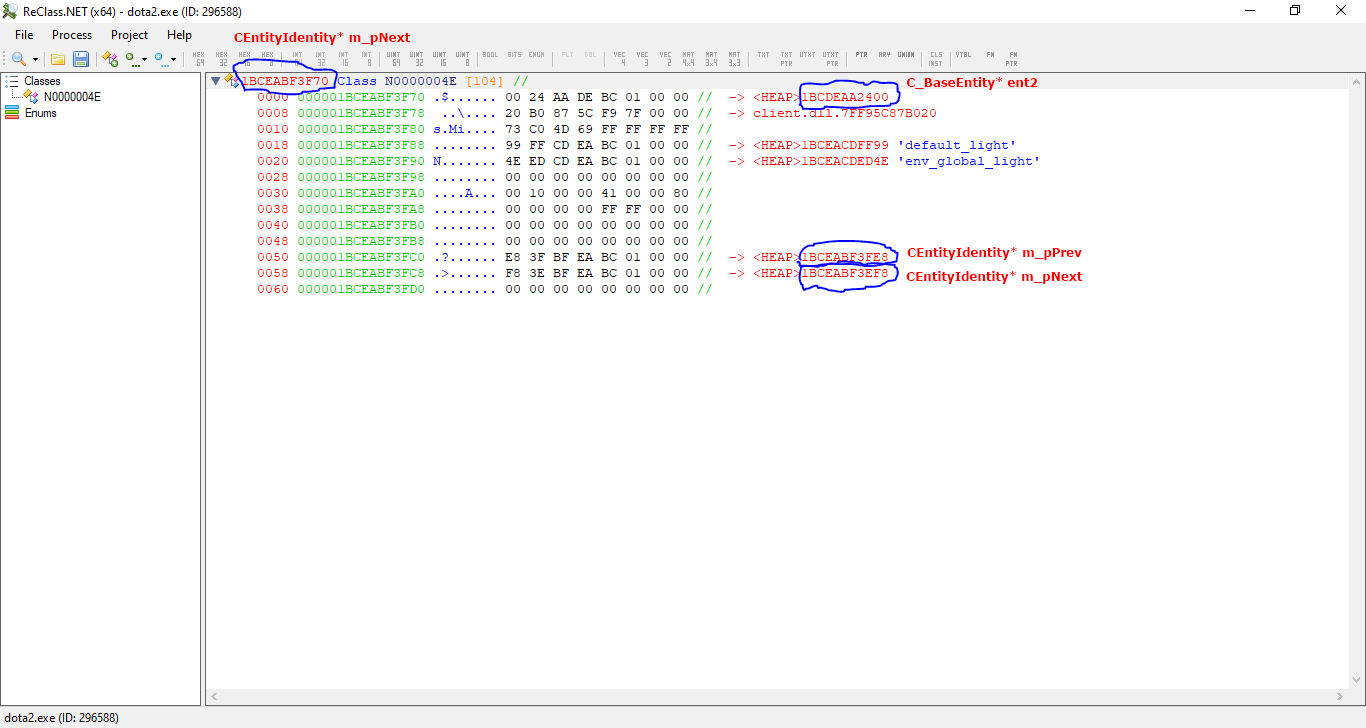Open the process selection dropdown arrow
The width and height of the screenshot is (1366, 728).
(36, 59)
